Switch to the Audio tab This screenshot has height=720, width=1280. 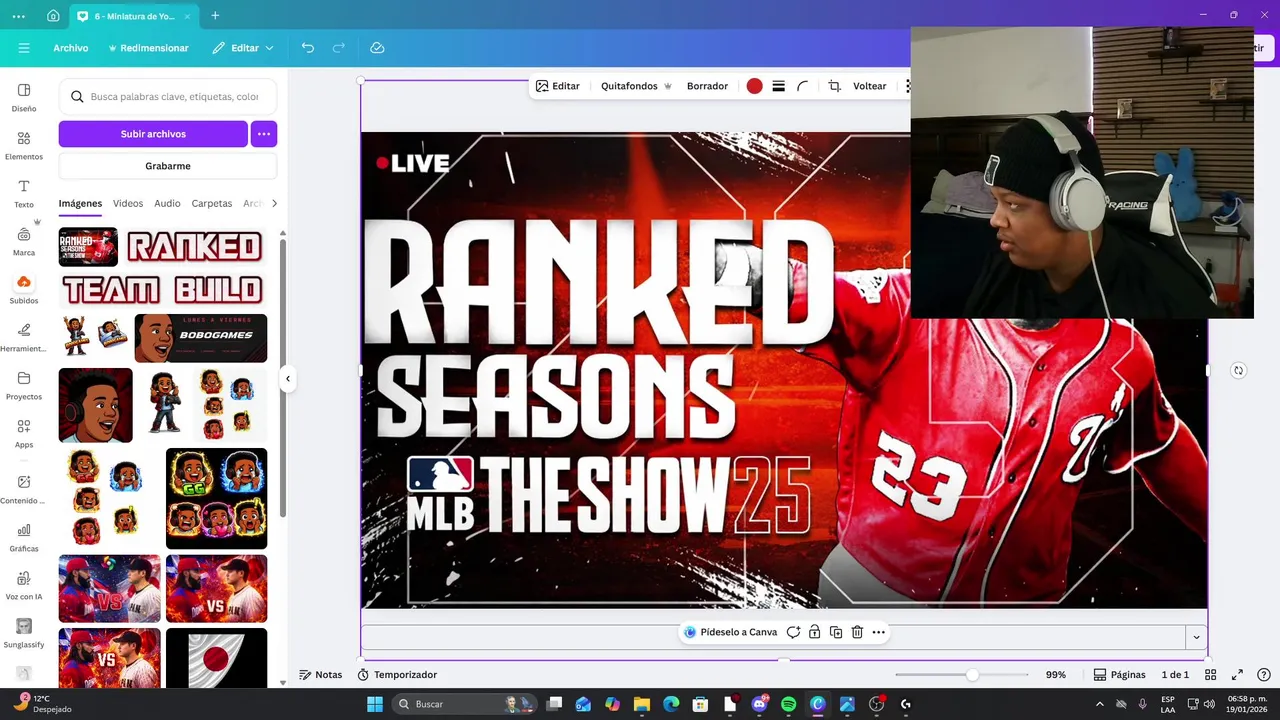(x=167, y=203)
